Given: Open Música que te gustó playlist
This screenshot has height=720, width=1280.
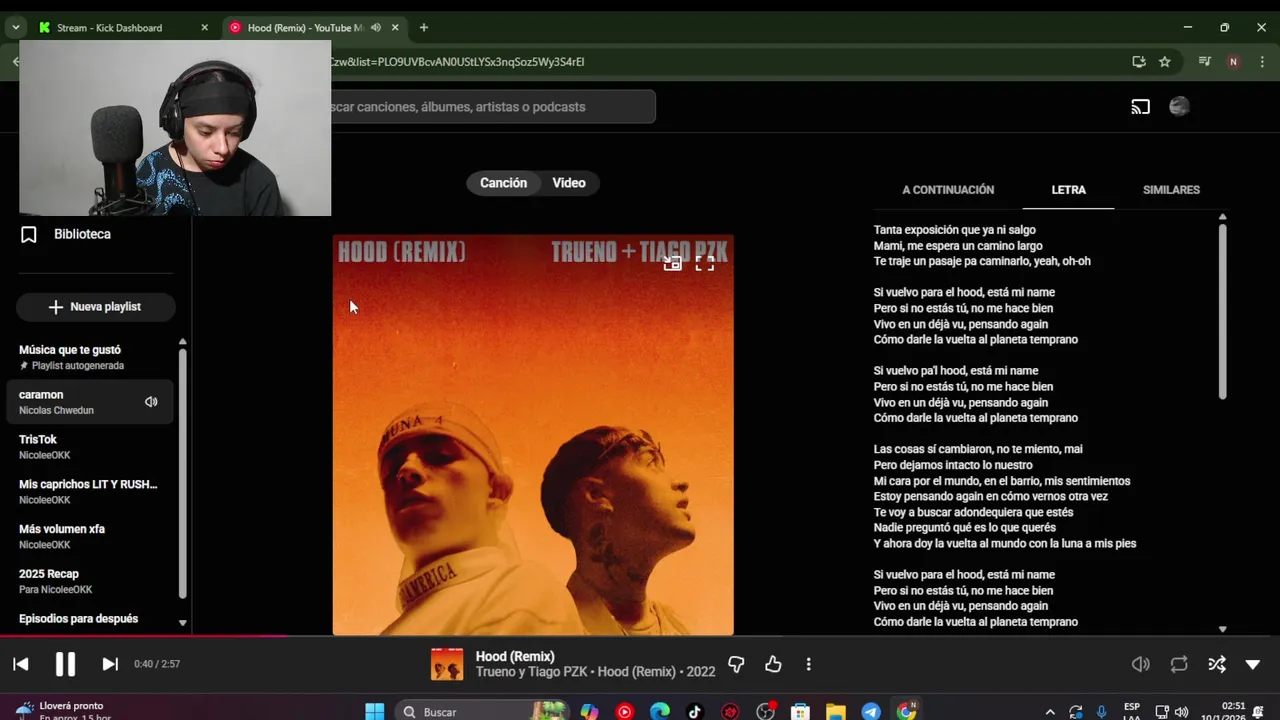Looking at the screenshot, I should [x=90, y=357].
